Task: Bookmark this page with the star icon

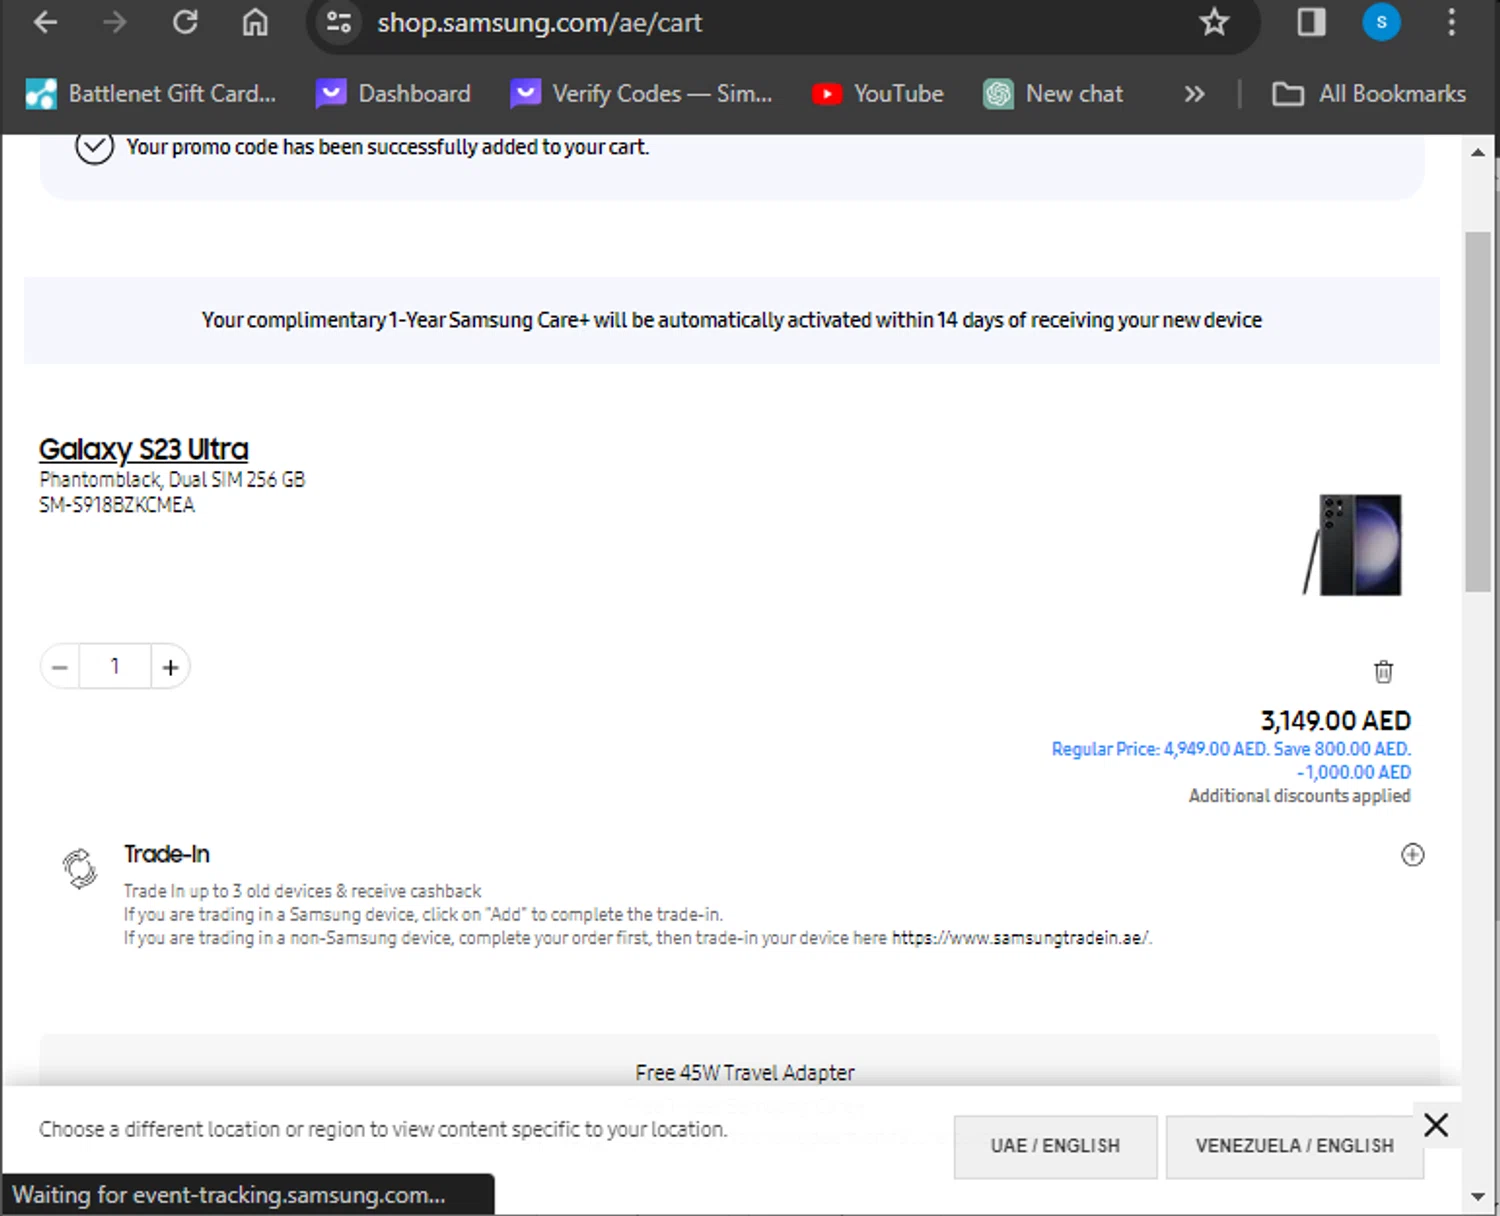Action: [1214, 22]
